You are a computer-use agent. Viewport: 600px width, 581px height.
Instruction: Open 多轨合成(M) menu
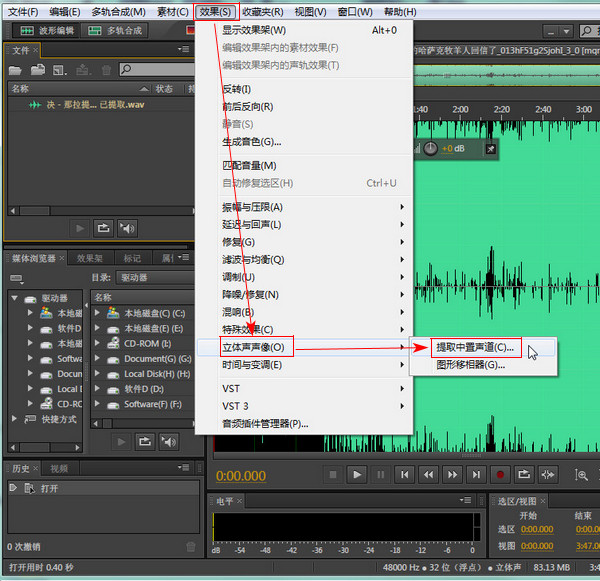[x=119, y=12]
